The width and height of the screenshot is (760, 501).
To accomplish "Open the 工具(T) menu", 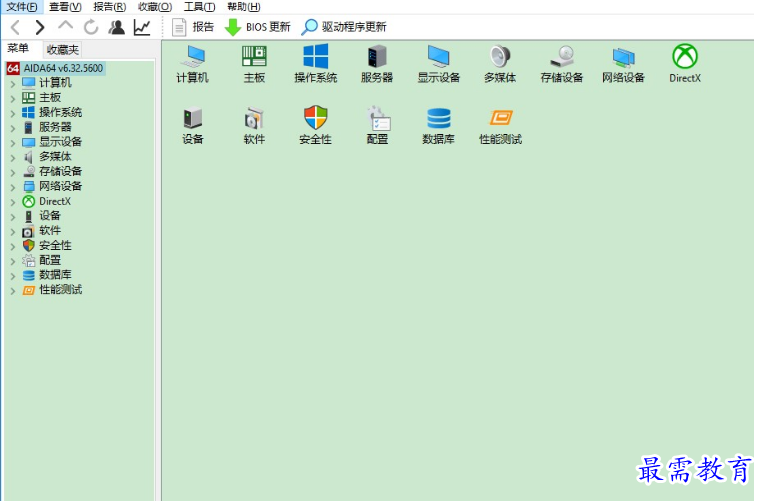I will pyautogui.click(x=199, y=7).
